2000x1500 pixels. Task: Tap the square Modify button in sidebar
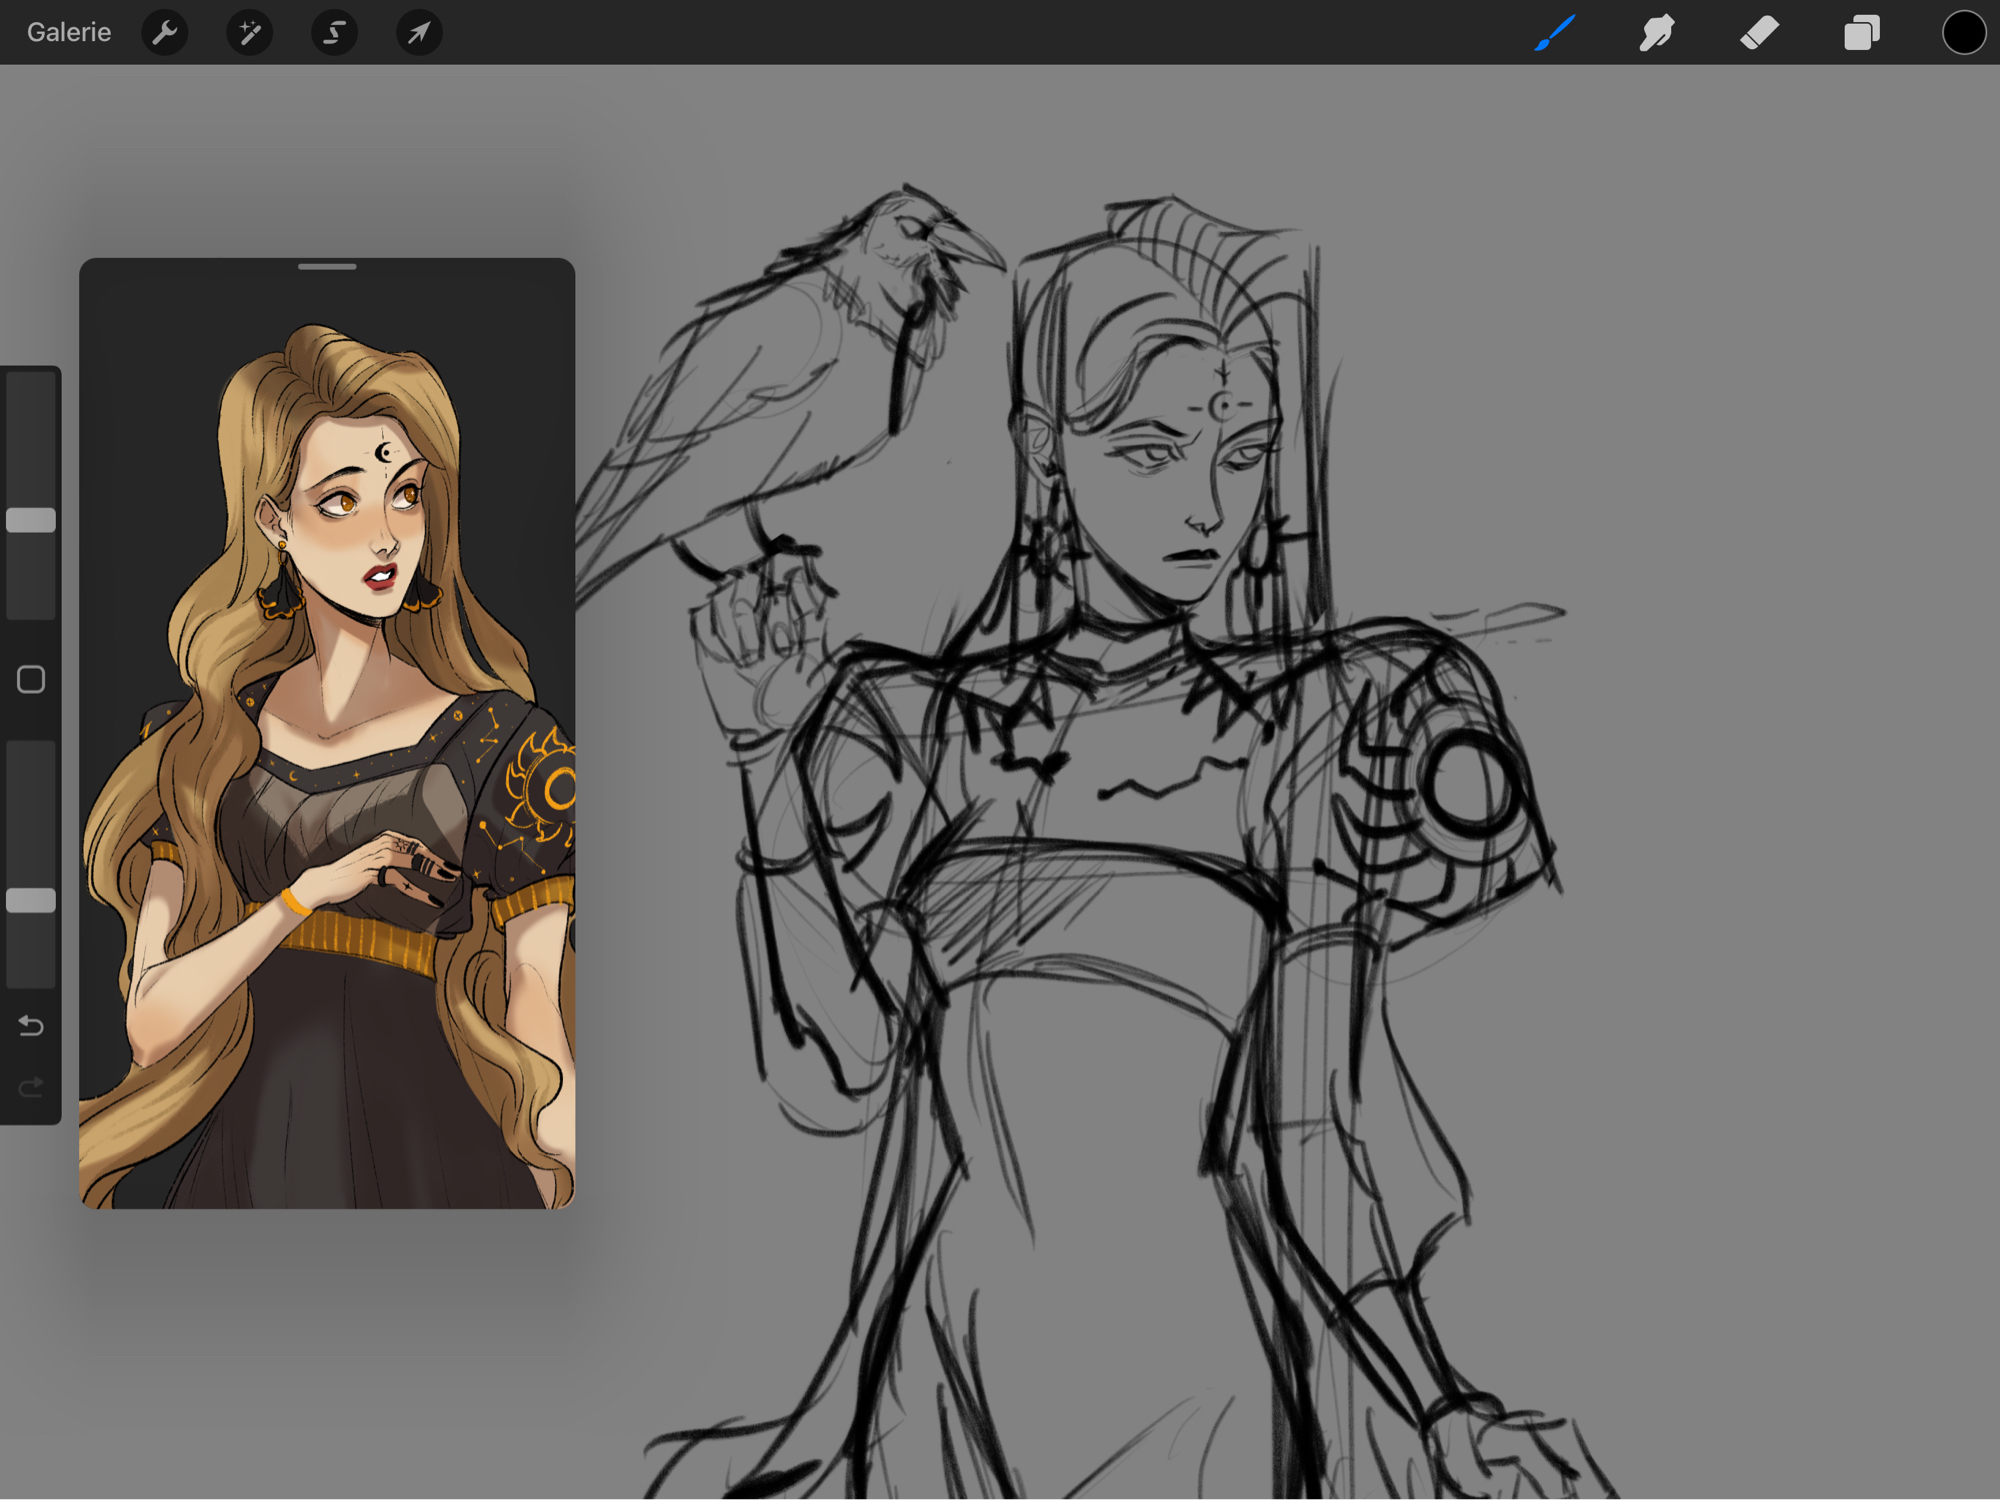point(31,680)
